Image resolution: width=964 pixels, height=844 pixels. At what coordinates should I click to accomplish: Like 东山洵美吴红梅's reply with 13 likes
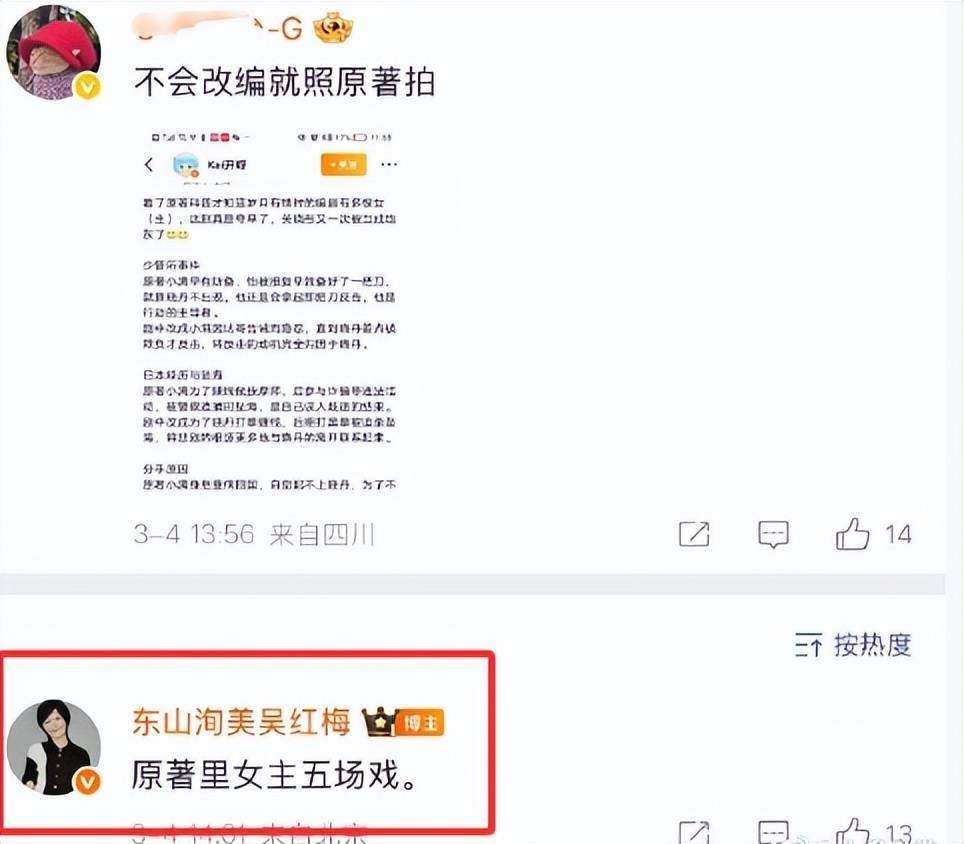[x=853, y=832]
